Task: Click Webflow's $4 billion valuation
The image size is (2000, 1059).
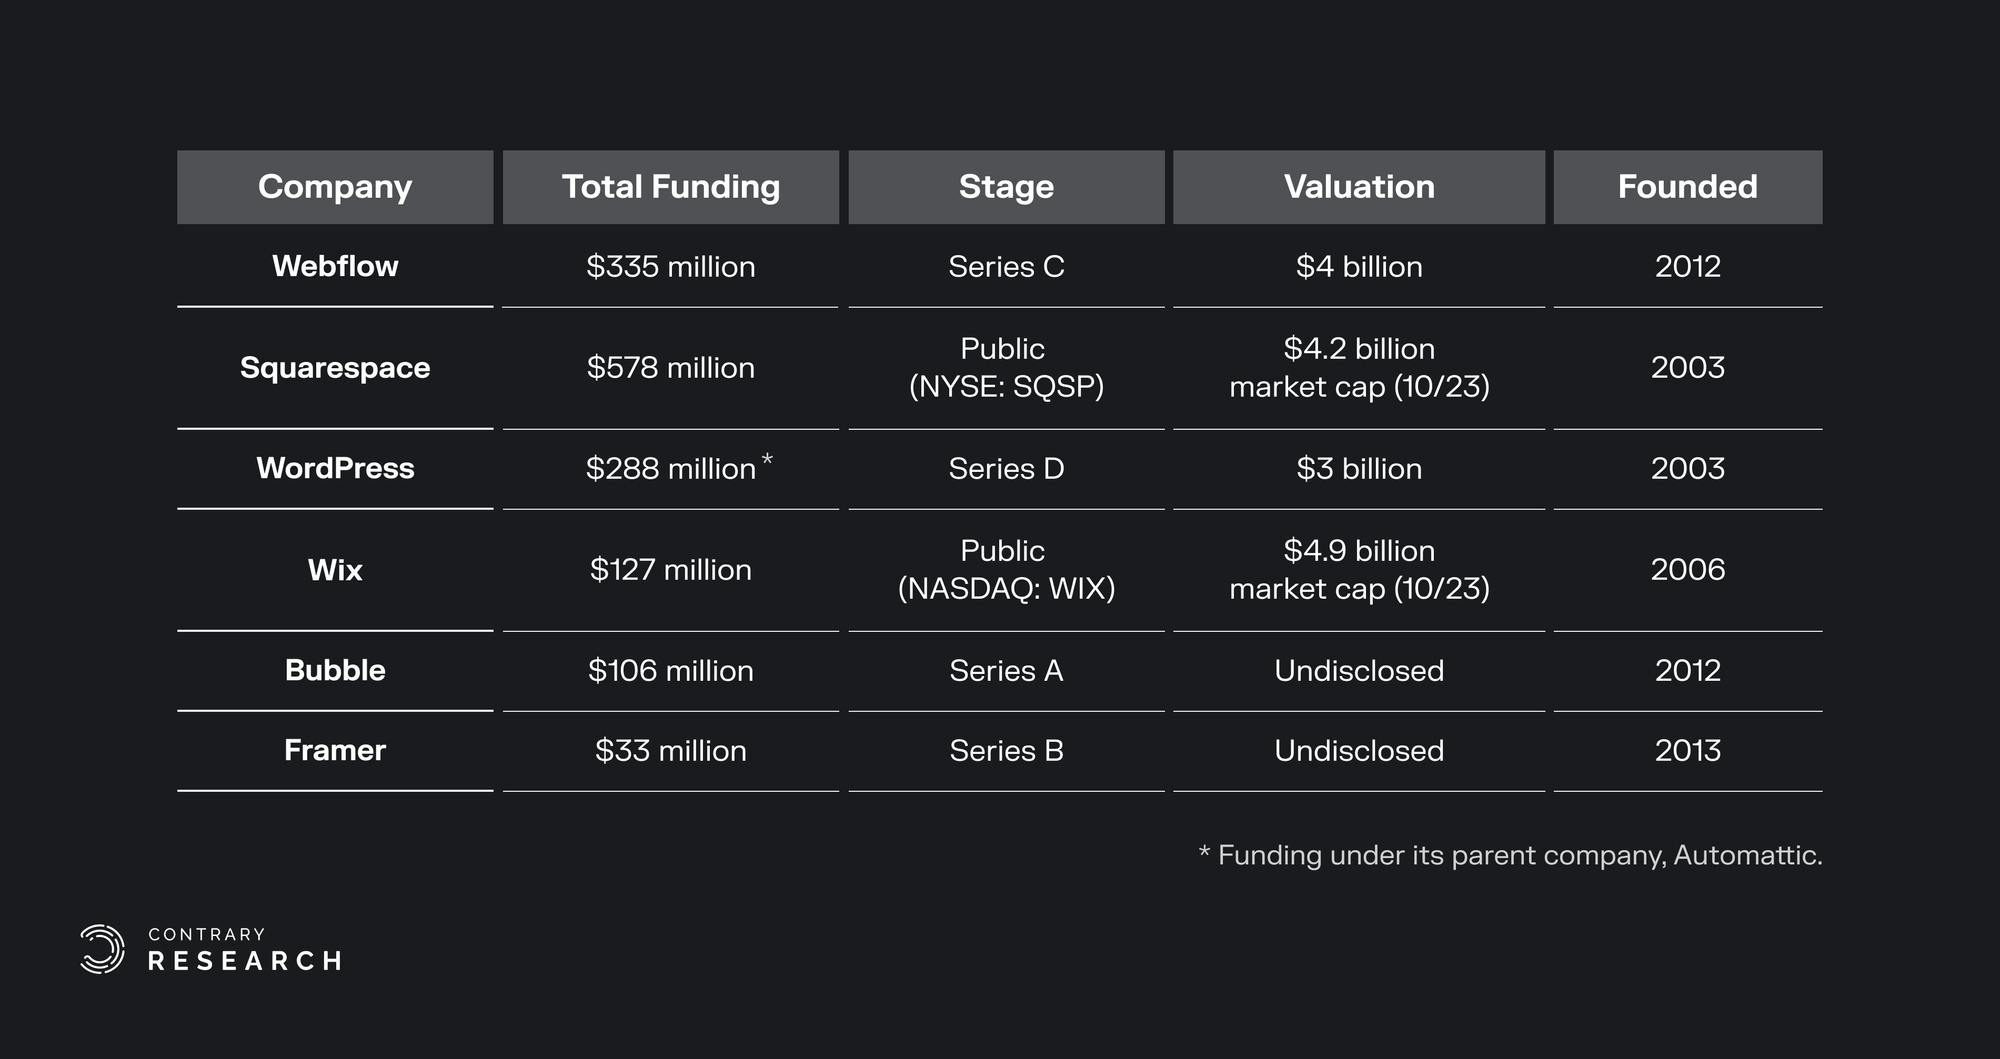Action: (x=1358, y=267)
